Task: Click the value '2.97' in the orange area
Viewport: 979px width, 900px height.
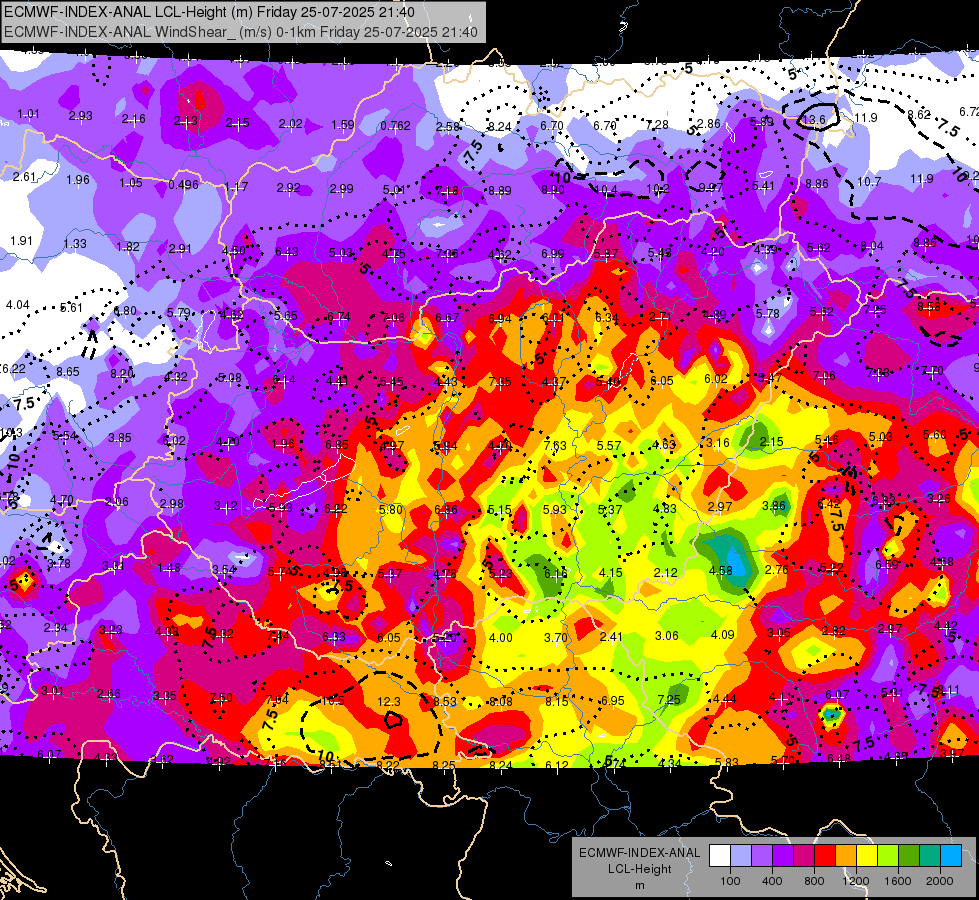Action: pyautogui.click(x=720, y=506)
